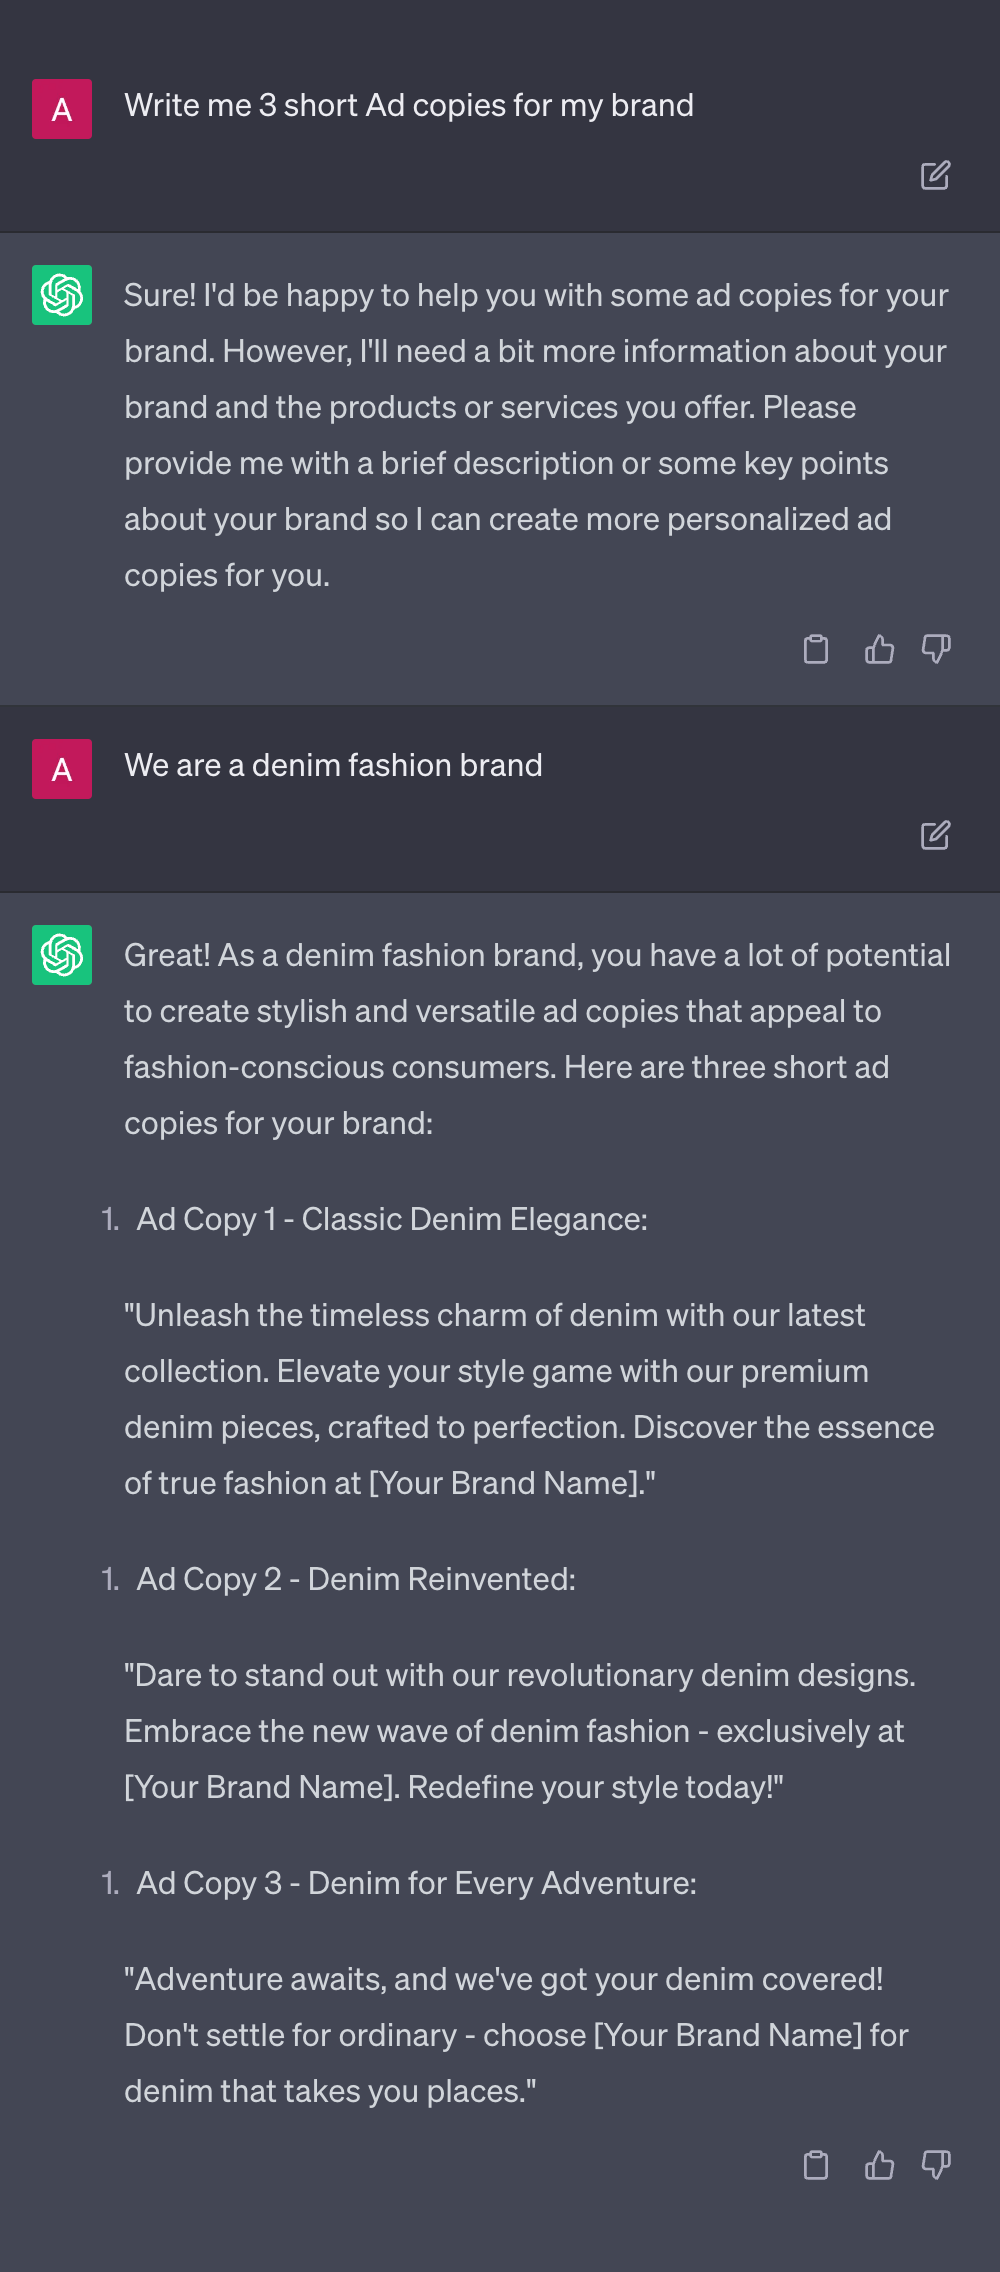Thumbs down the response asking for brand information

(936, 649)
